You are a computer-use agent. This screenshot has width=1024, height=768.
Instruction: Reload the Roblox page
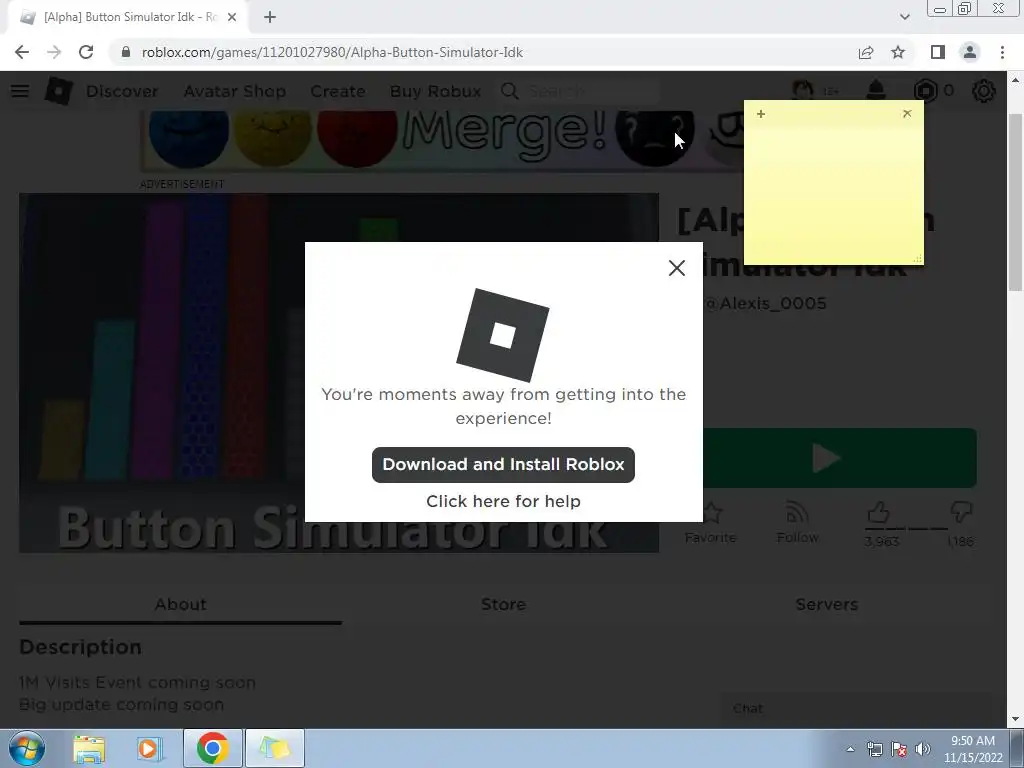[86, 52]
